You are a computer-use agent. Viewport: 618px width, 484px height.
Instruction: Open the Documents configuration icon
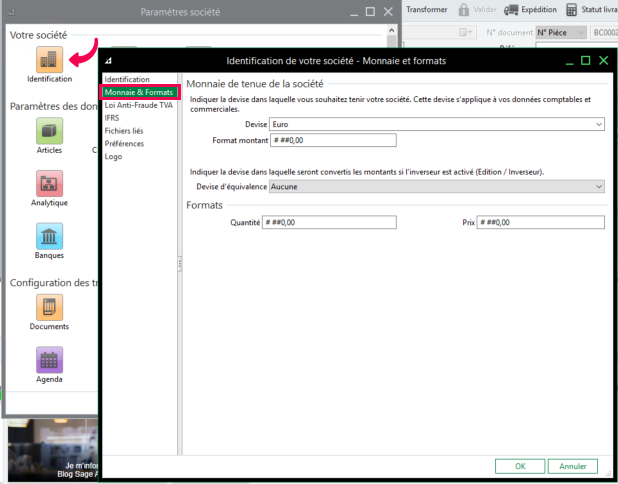(49, 308)
